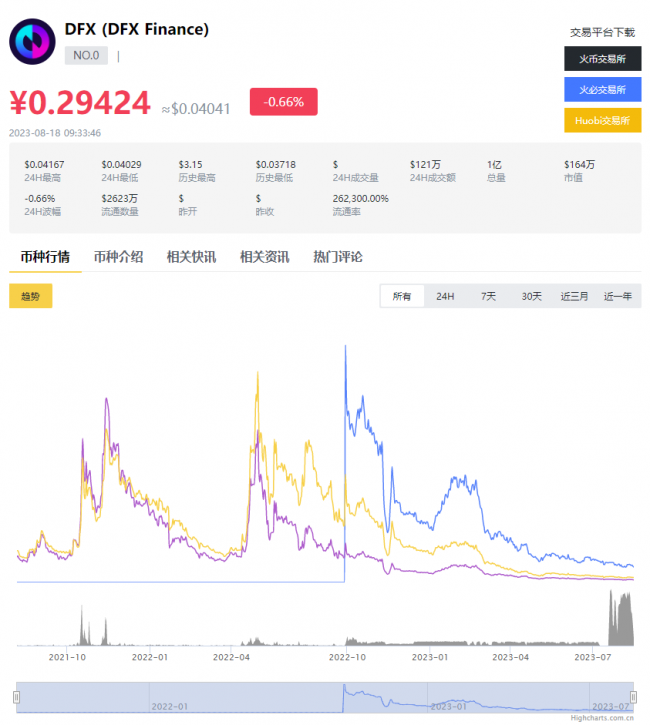
Task: Click the 2022-04 x-axis label
Action: pos(231,657)
